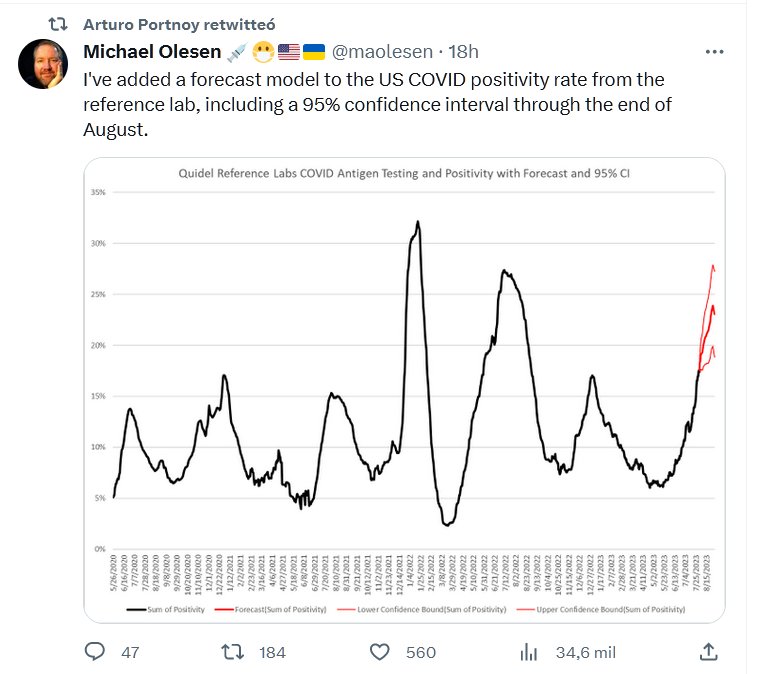Click the tweet text about forecast model

[x=375, y=104]
